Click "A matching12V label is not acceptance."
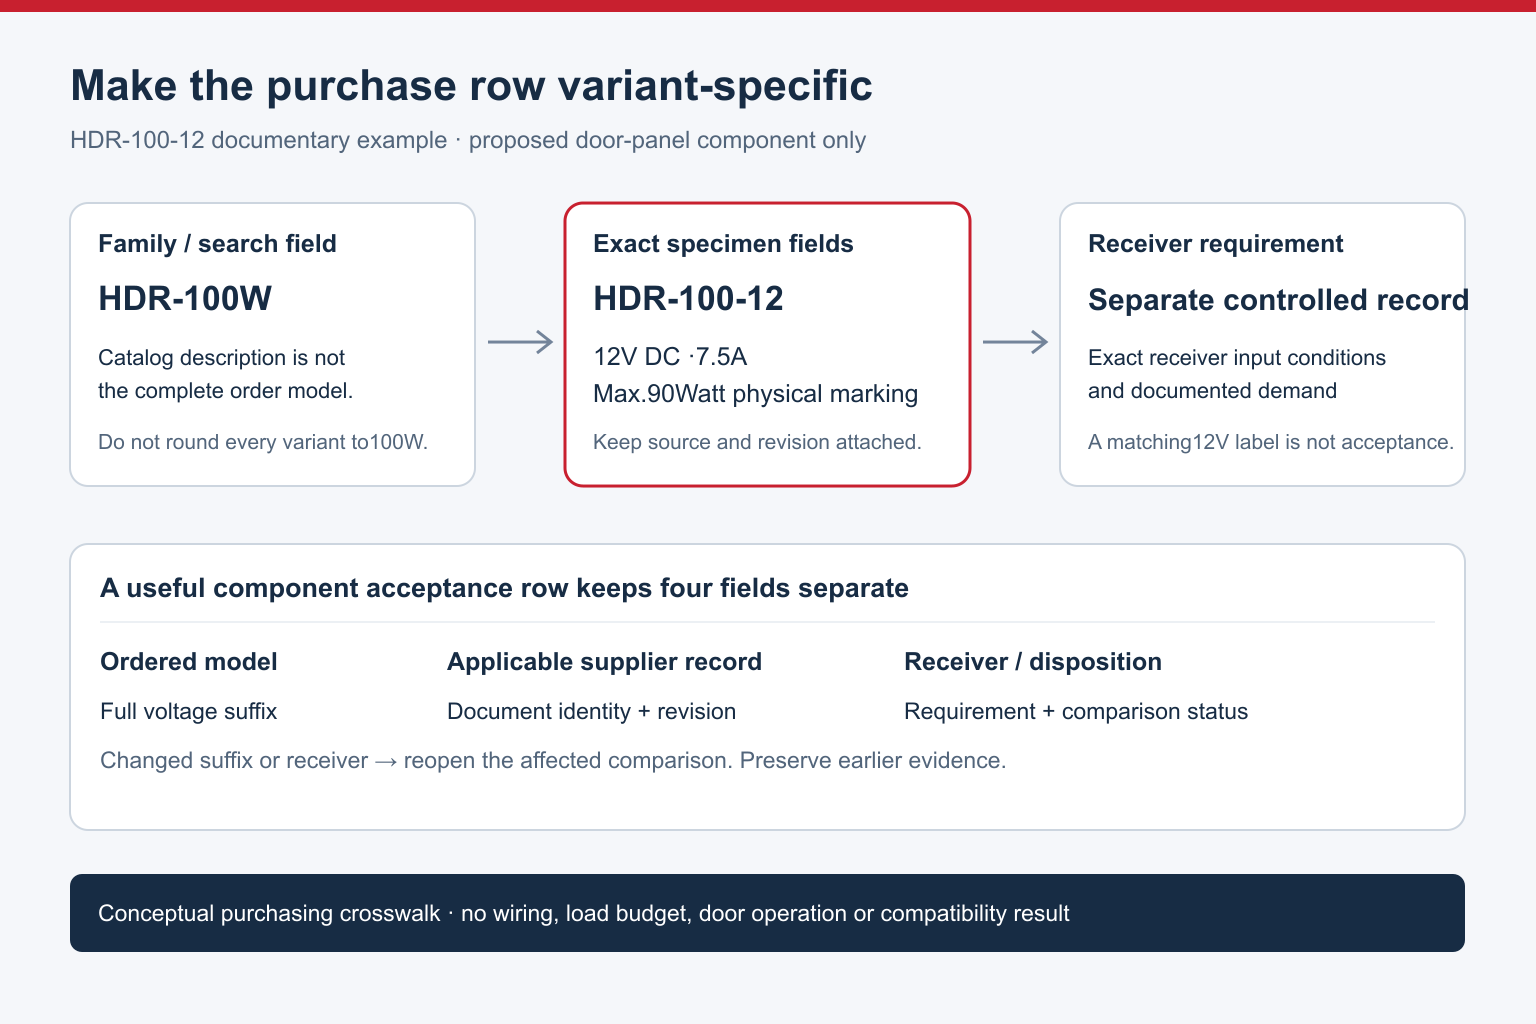The height and width of the screenshot is (1024, 1536). click(1271, 442)
